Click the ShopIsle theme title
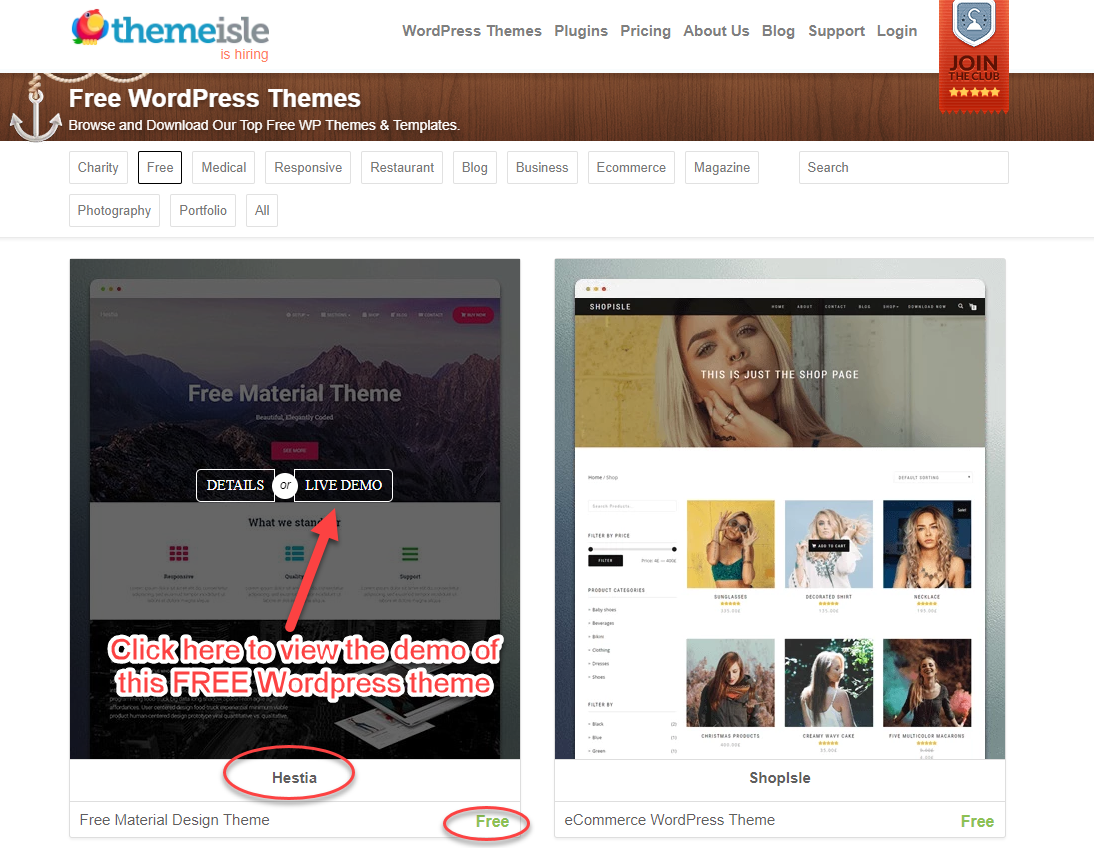 click(779, 778)
